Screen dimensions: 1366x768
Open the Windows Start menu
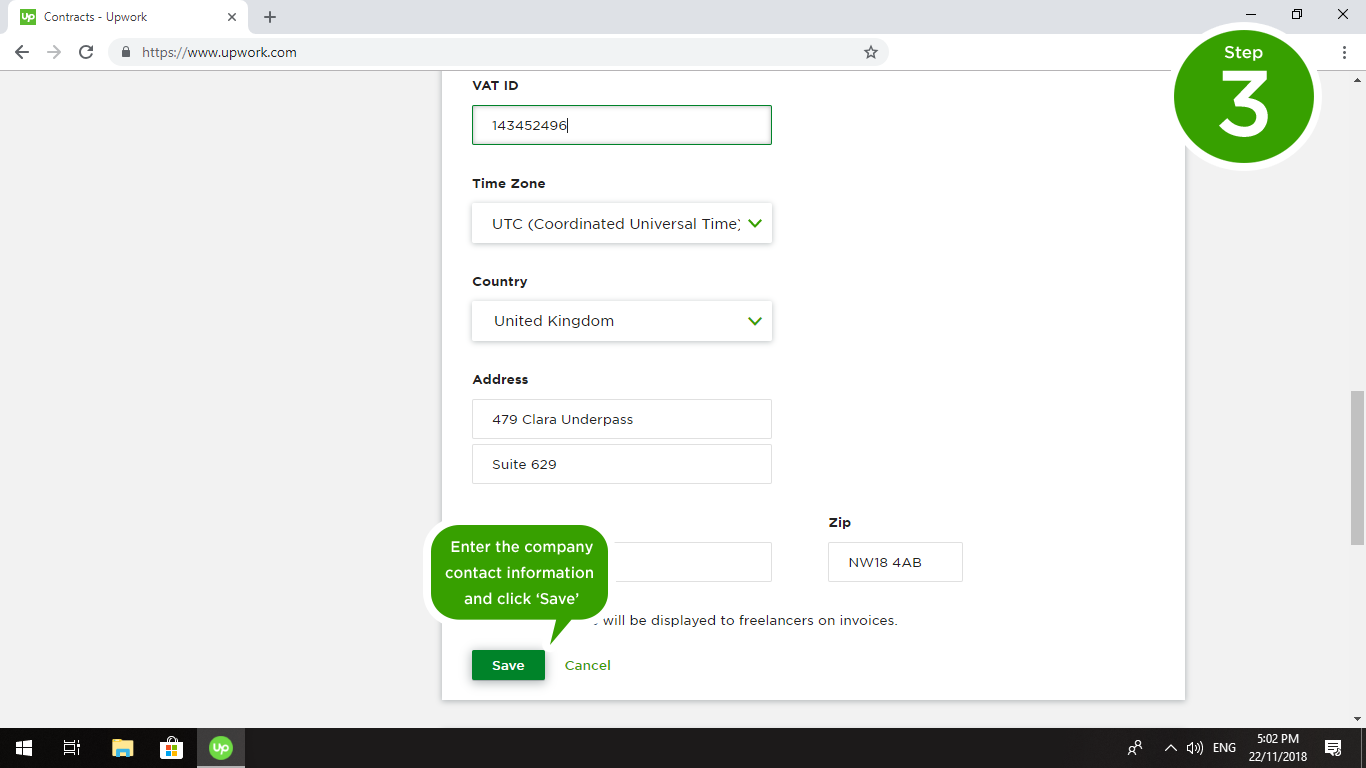23,747
